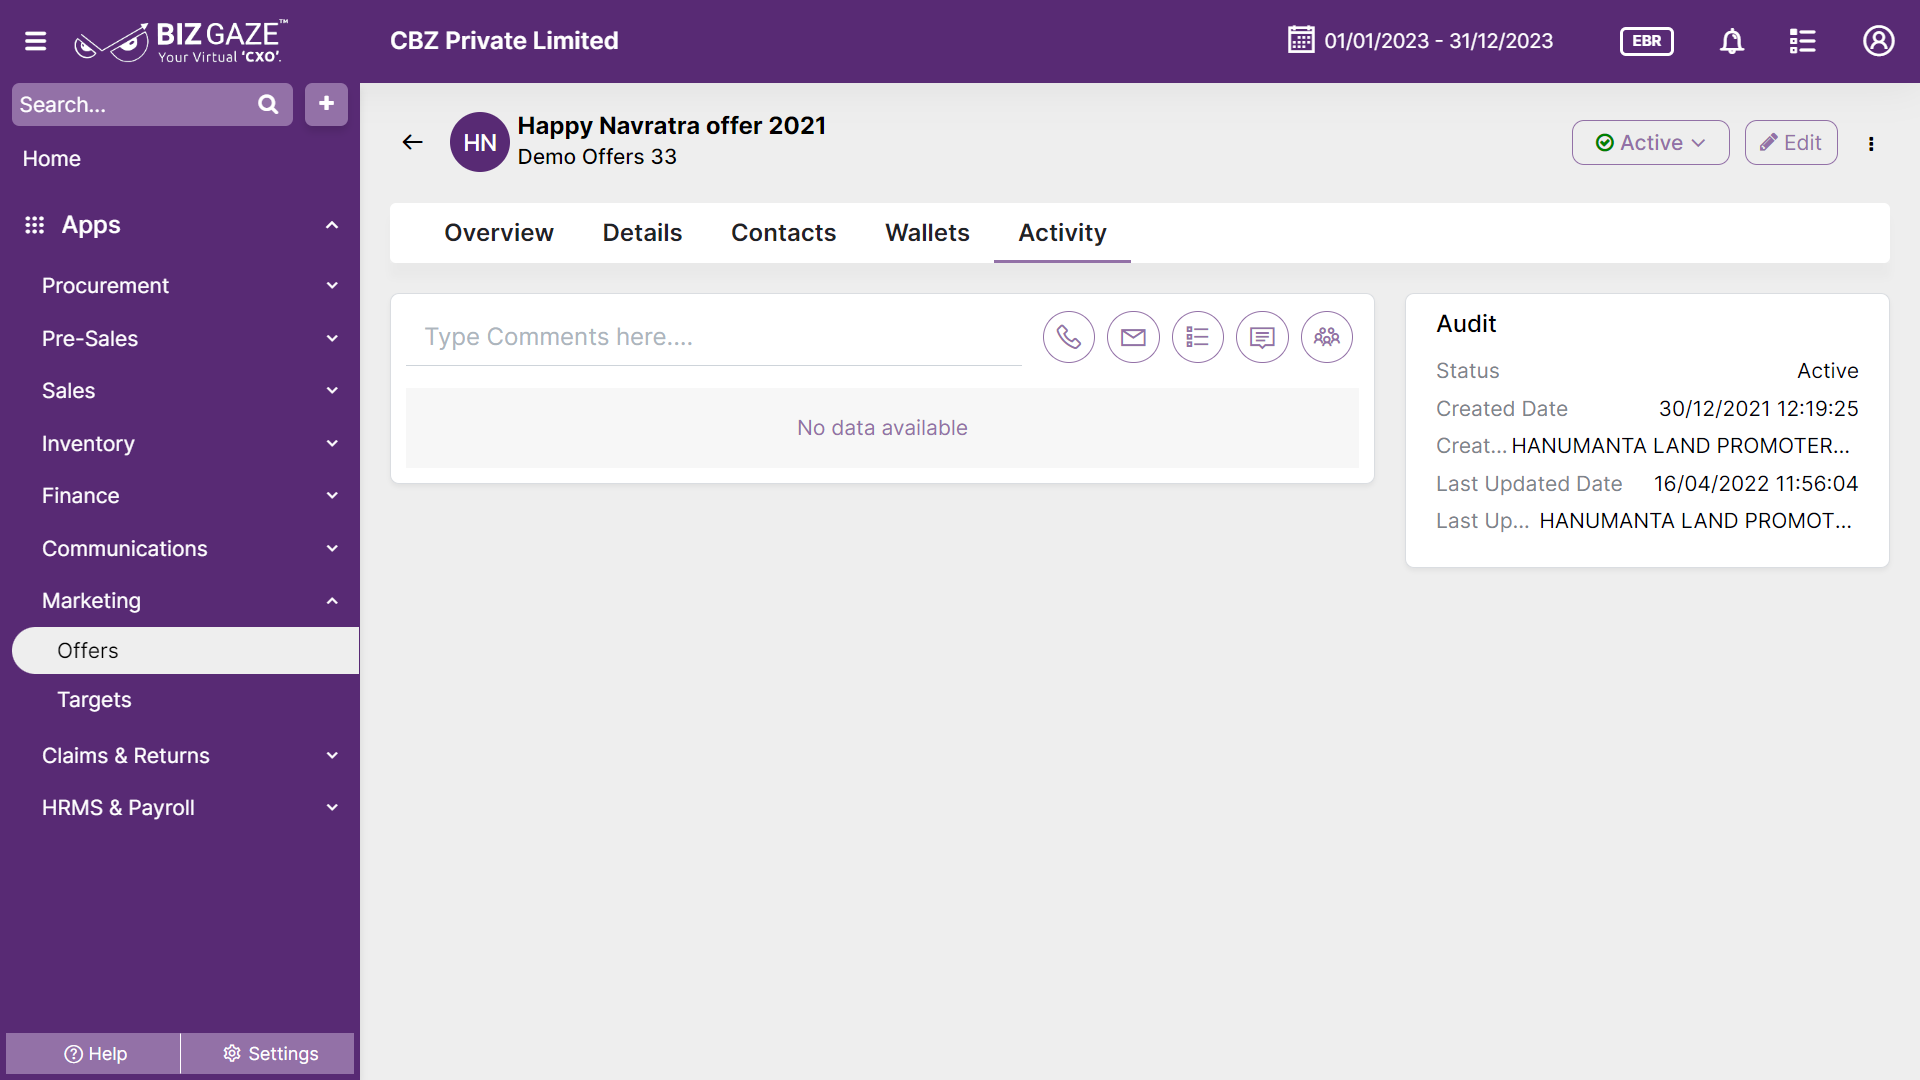Click the Audit Status value Active
Screen dimensions: 1920x1080
[1827, 371]
